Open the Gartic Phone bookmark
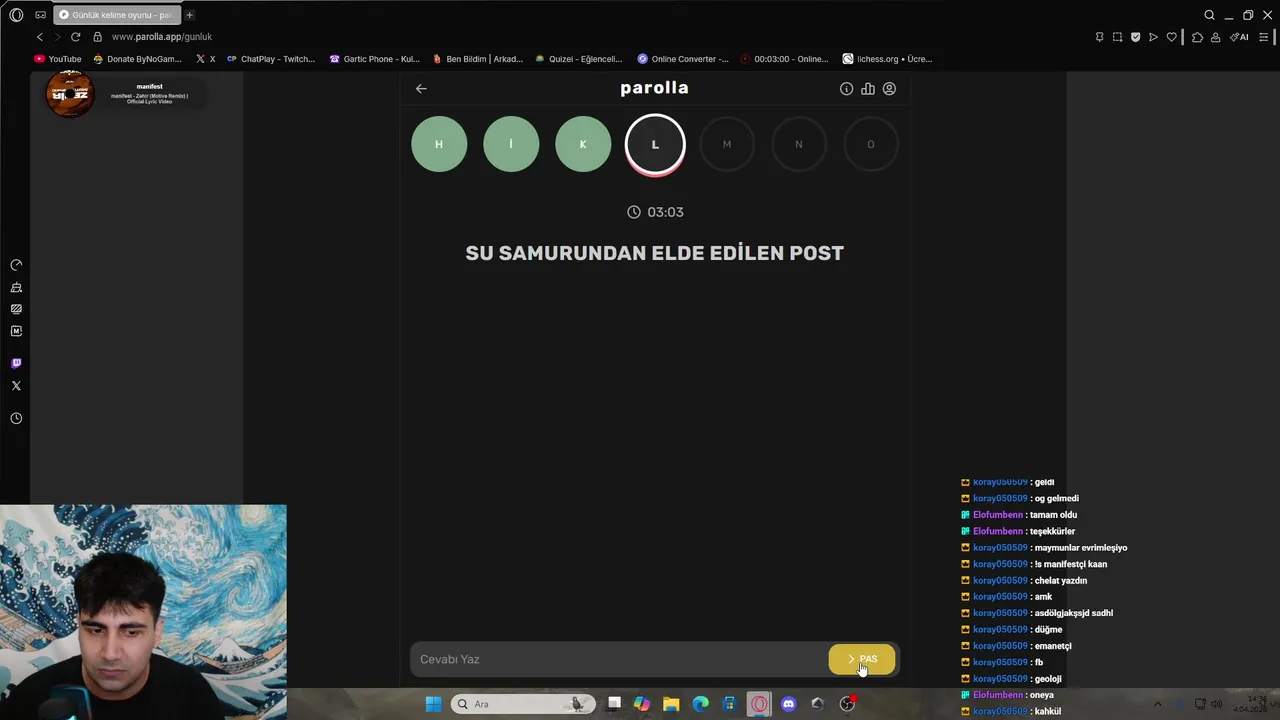The width and height of the screenshot is (1280, 720). click(375, 59)
